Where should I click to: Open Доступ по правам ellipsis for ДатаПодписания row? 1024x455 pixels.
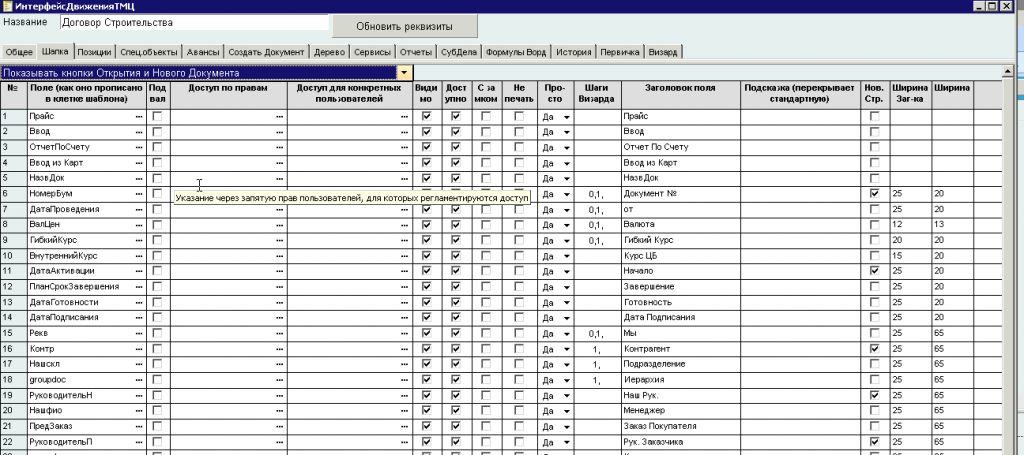(280, 318)
